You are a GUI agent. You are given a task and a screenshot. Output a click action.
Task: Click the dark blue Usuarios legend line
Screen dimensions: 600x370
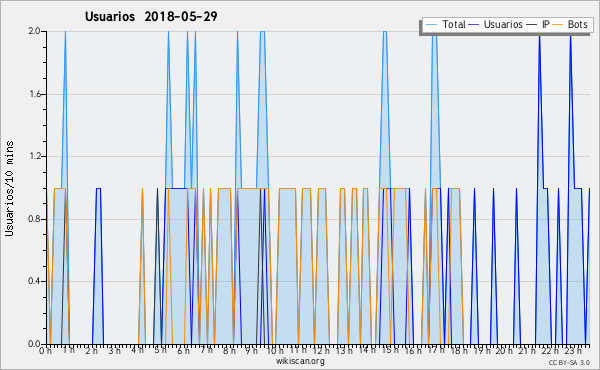[x=474, y=25]
